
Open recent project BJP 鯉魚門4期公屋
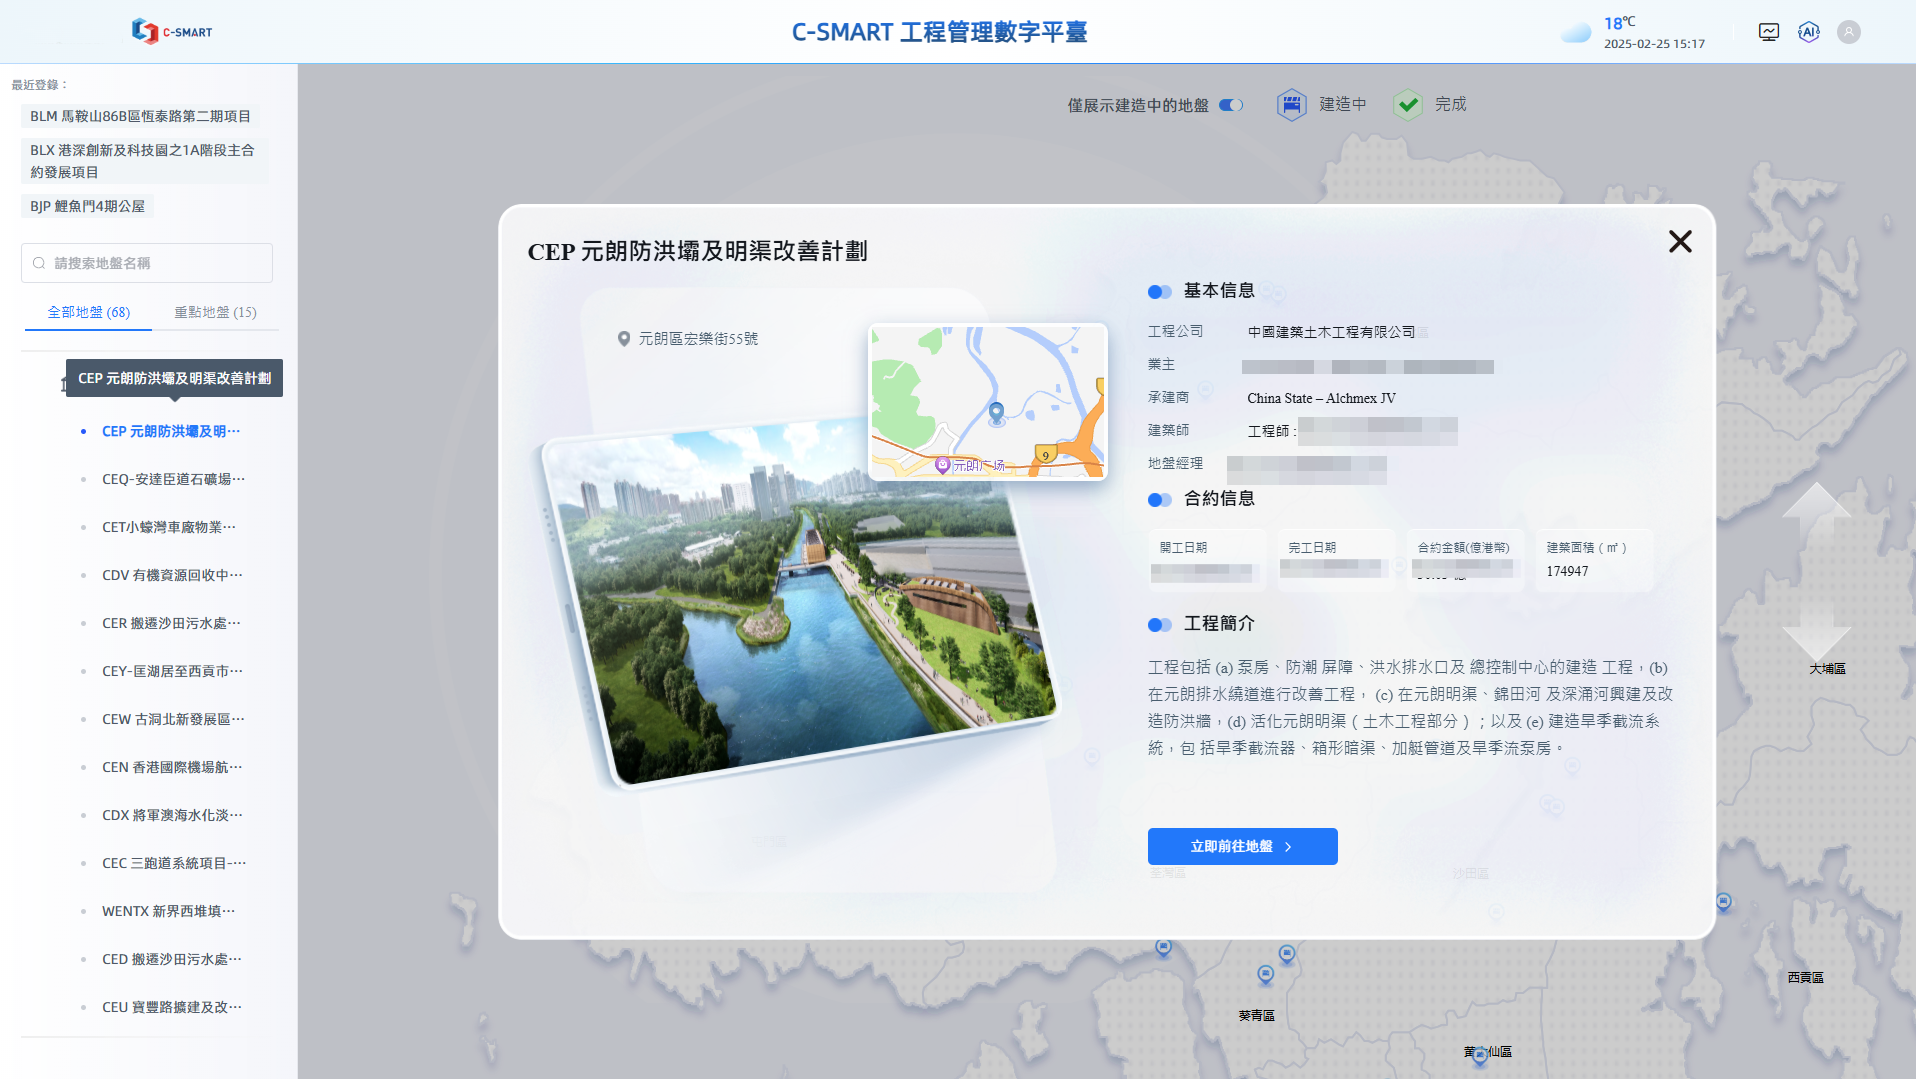point(88,206)
